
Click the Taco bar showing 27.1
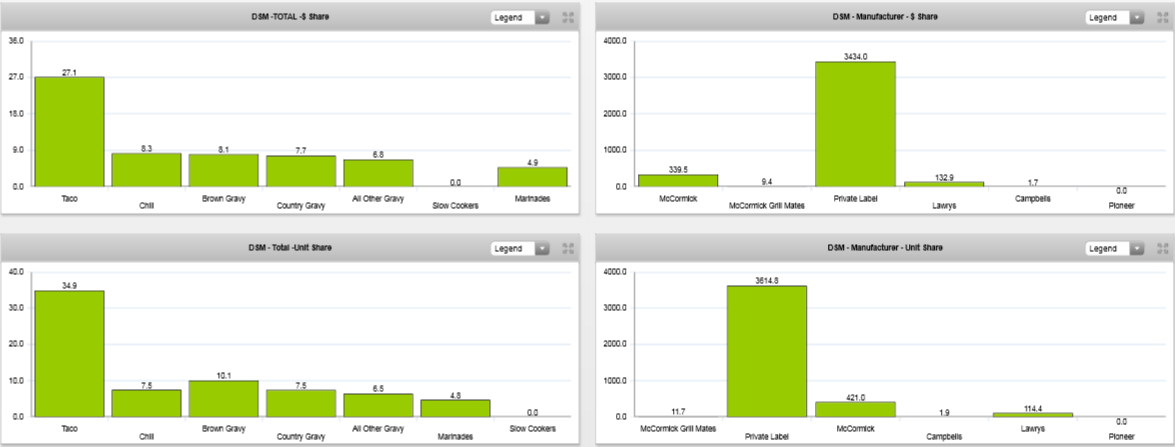pyautogui.click(x=69, y=131)
